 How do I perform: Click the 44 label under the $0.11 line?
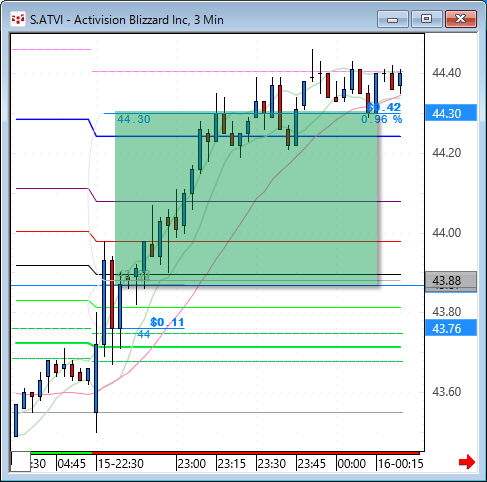pyautogui.click(x=144, y=334)
